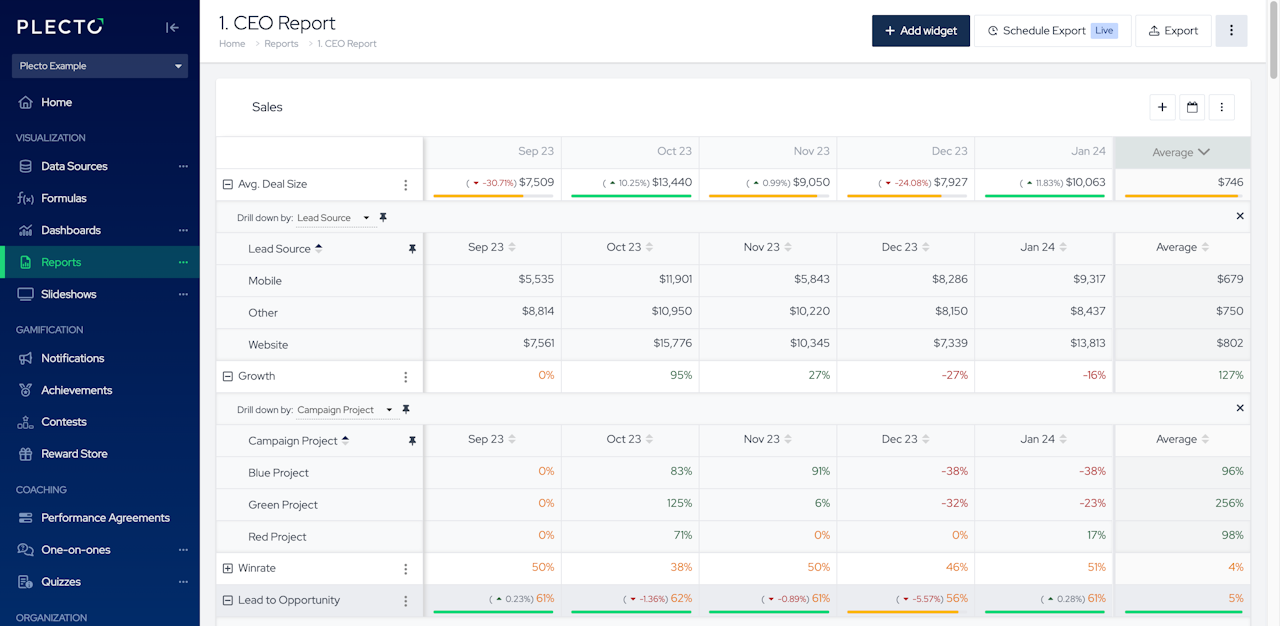
Task: Collapse the sidebar using the arrow icon
Action: (172, 28)
